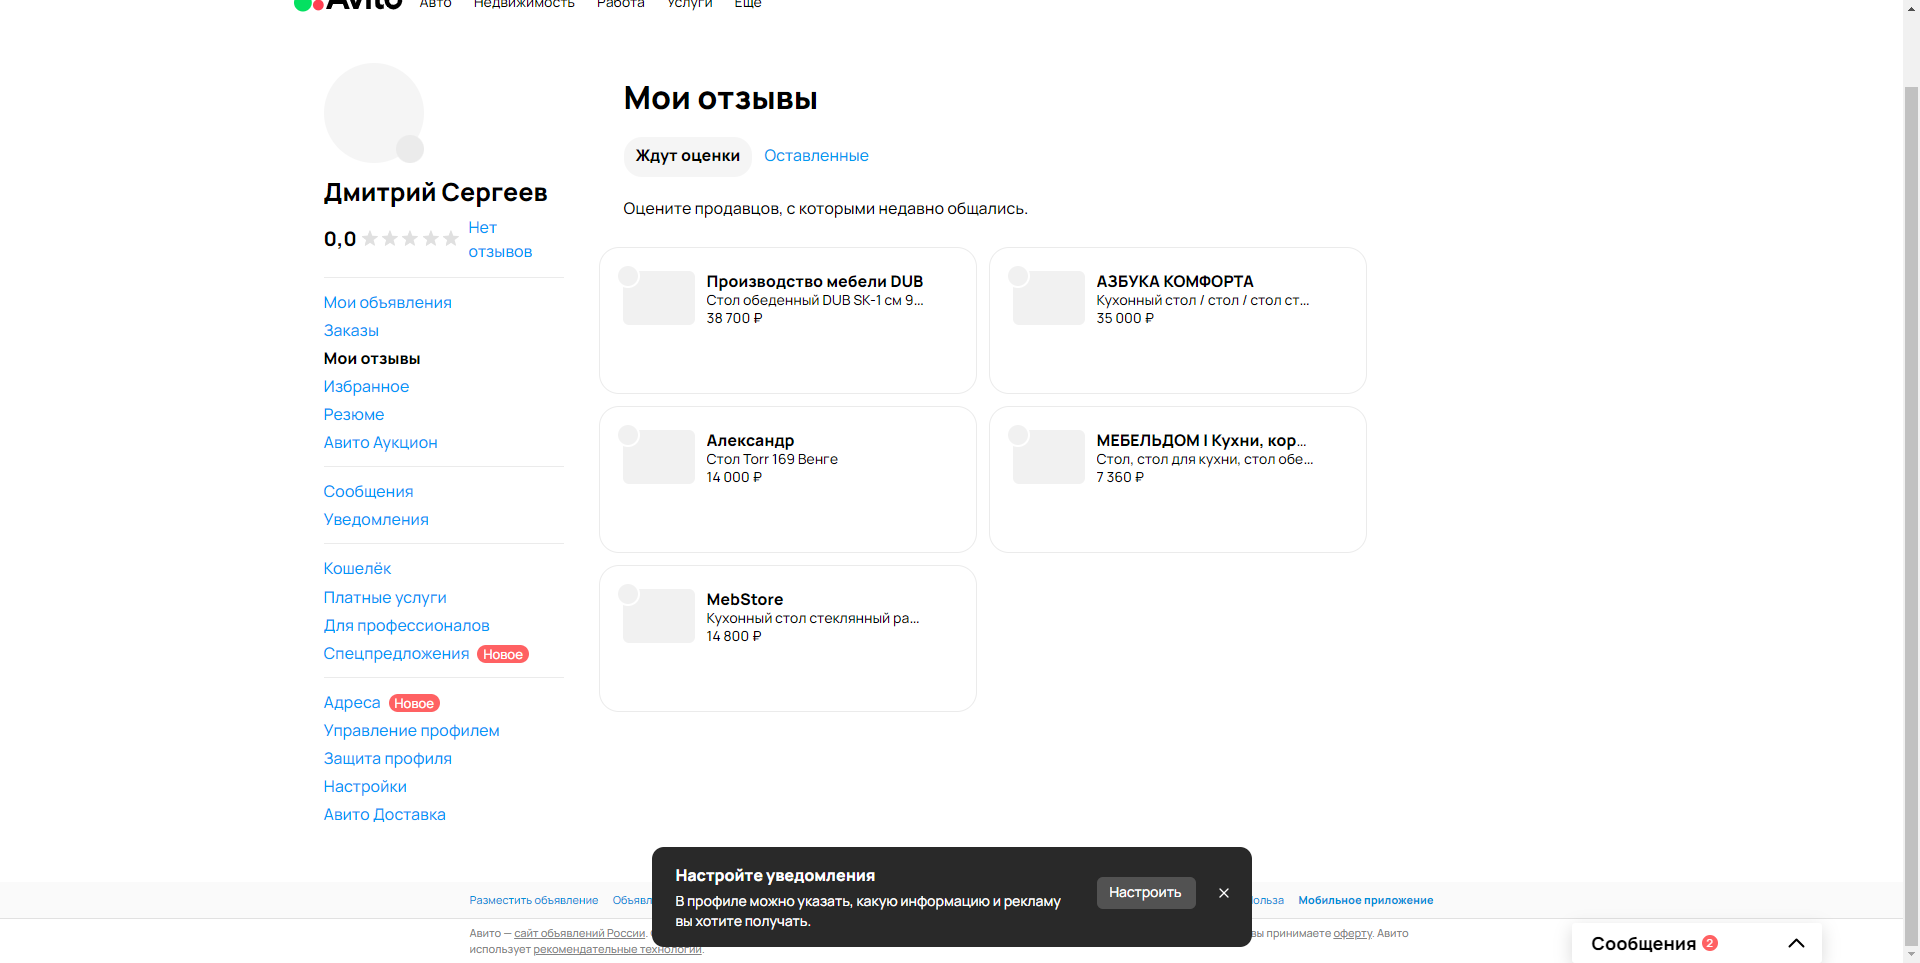Open Настройки in the sidebar

[x=365, y=786]
